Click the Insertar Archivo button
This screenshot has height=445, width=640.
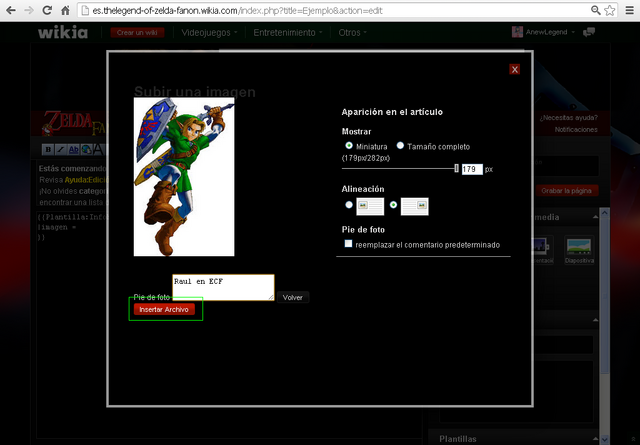(x=164, y=309)
